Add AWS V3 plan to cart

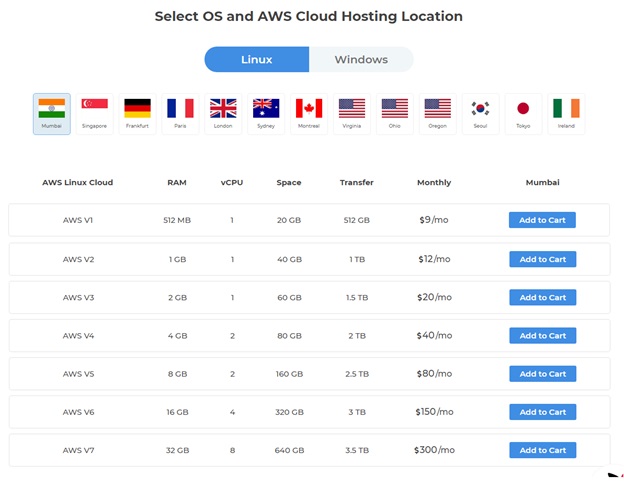coord(542,297)
